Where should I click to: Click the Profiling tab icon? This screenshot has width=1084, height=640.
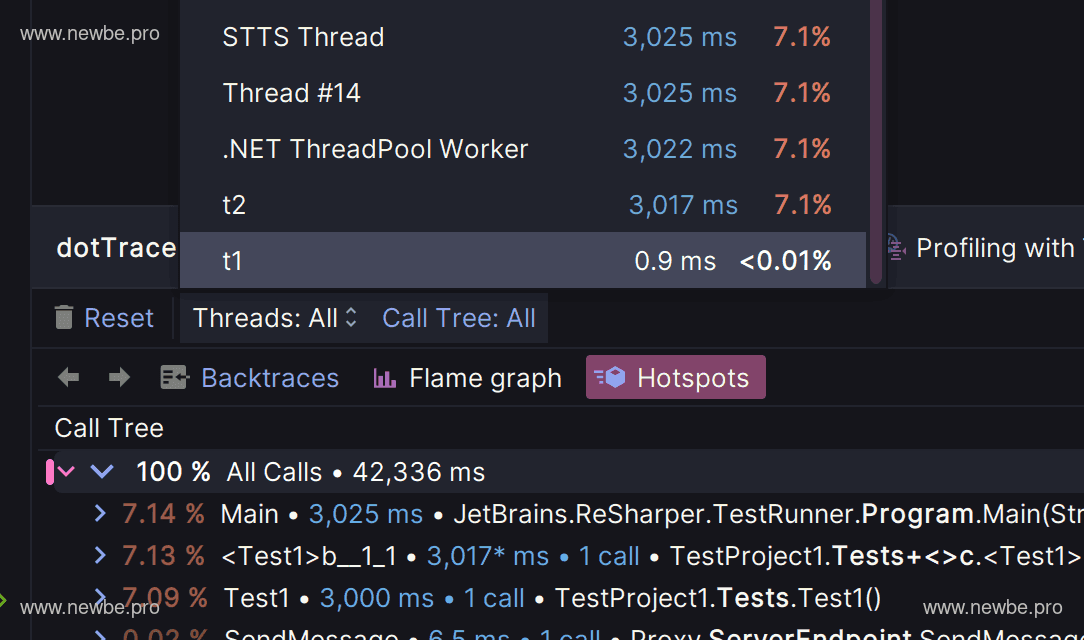pyautogui.click(x=895, y=248)
